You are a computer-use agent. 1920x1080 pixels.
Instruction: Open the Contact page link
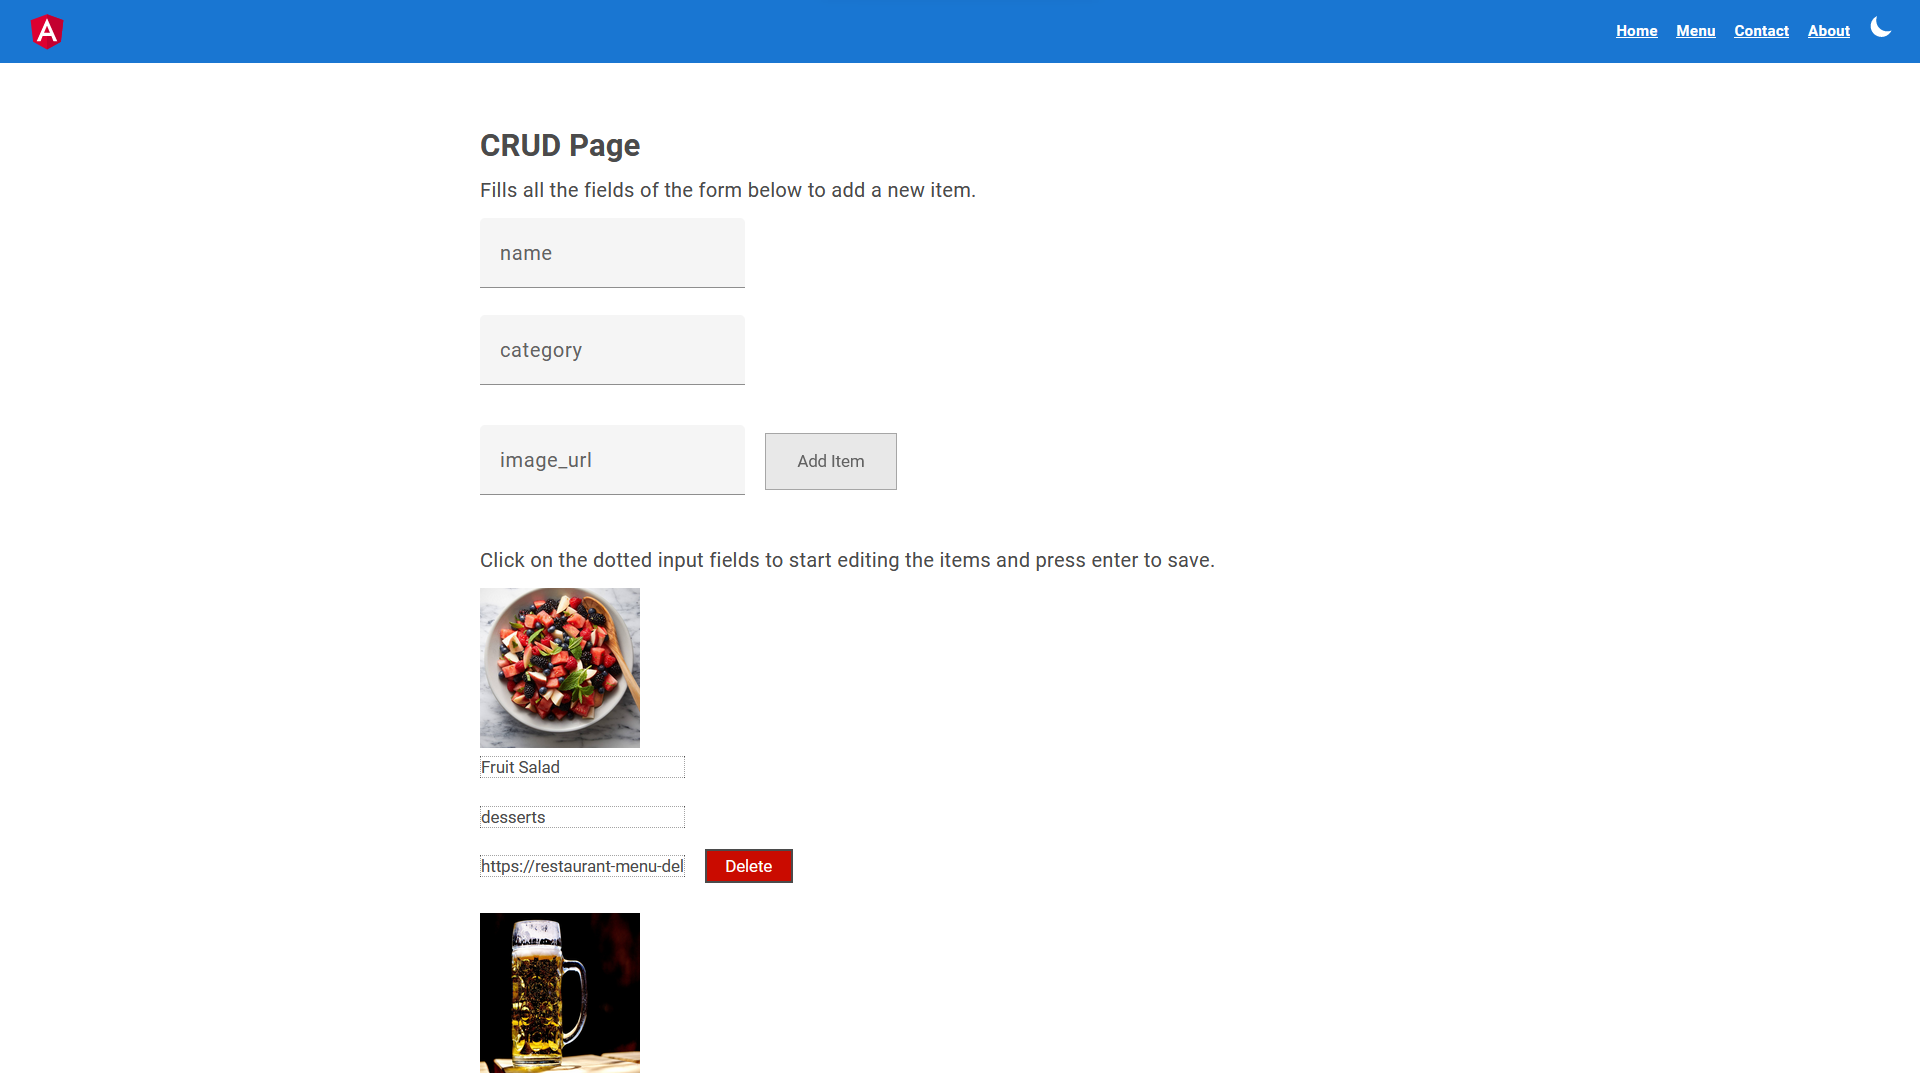click(1761, 31)
